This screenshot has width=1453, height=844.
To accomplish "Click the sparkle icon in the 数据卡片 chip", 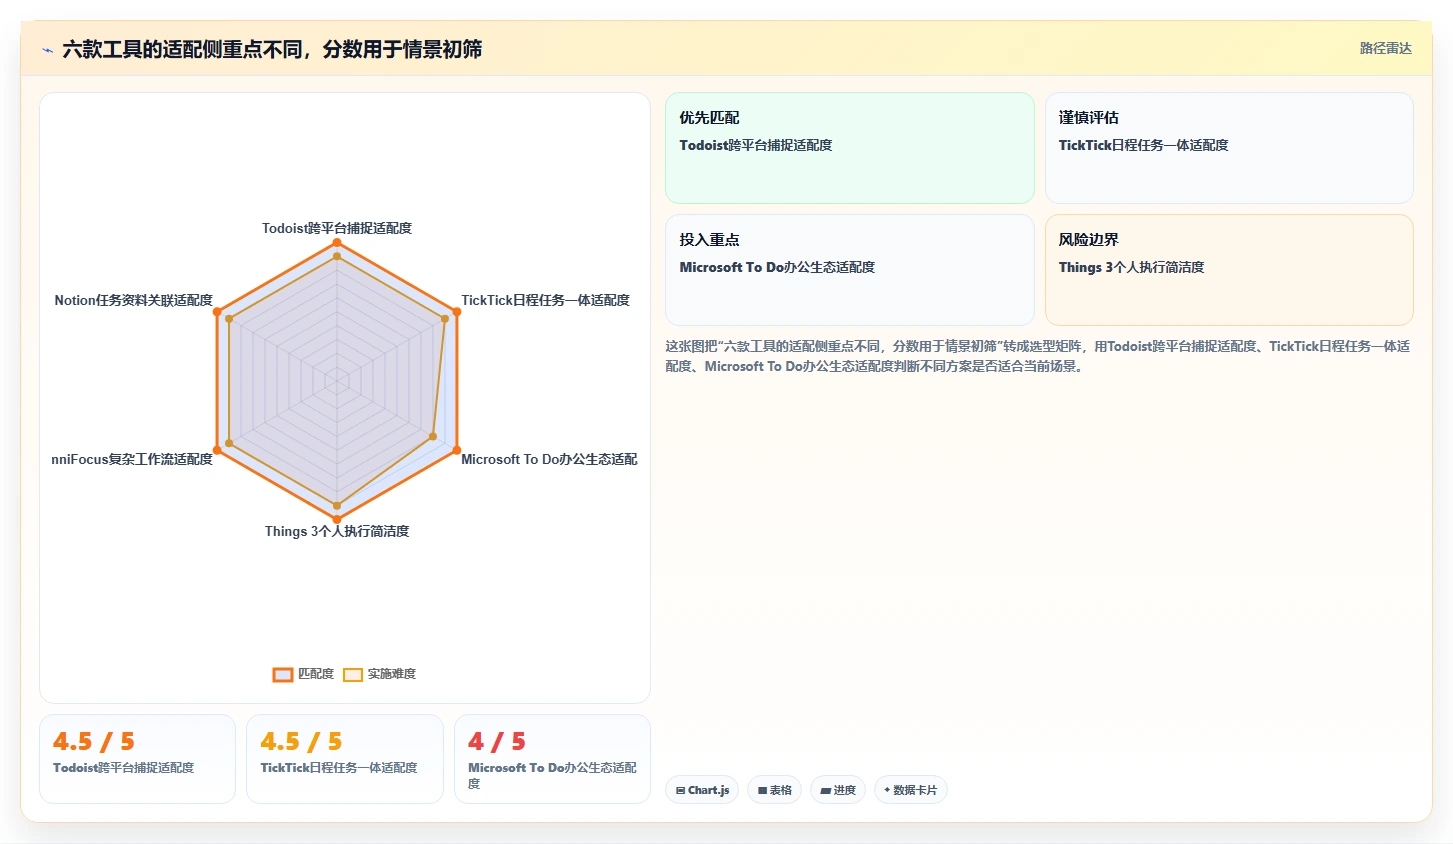I will click(x=887, y=790).
